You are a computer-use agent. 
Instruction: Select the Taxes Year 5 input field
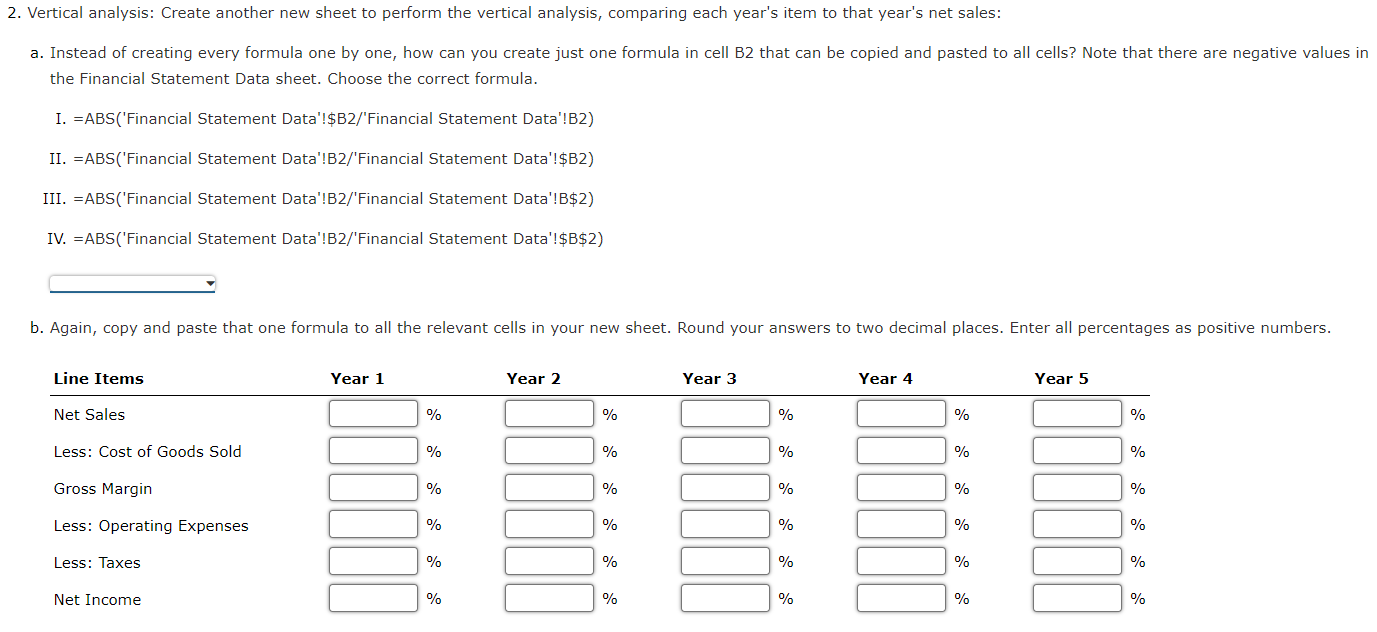coord(1077,562)
